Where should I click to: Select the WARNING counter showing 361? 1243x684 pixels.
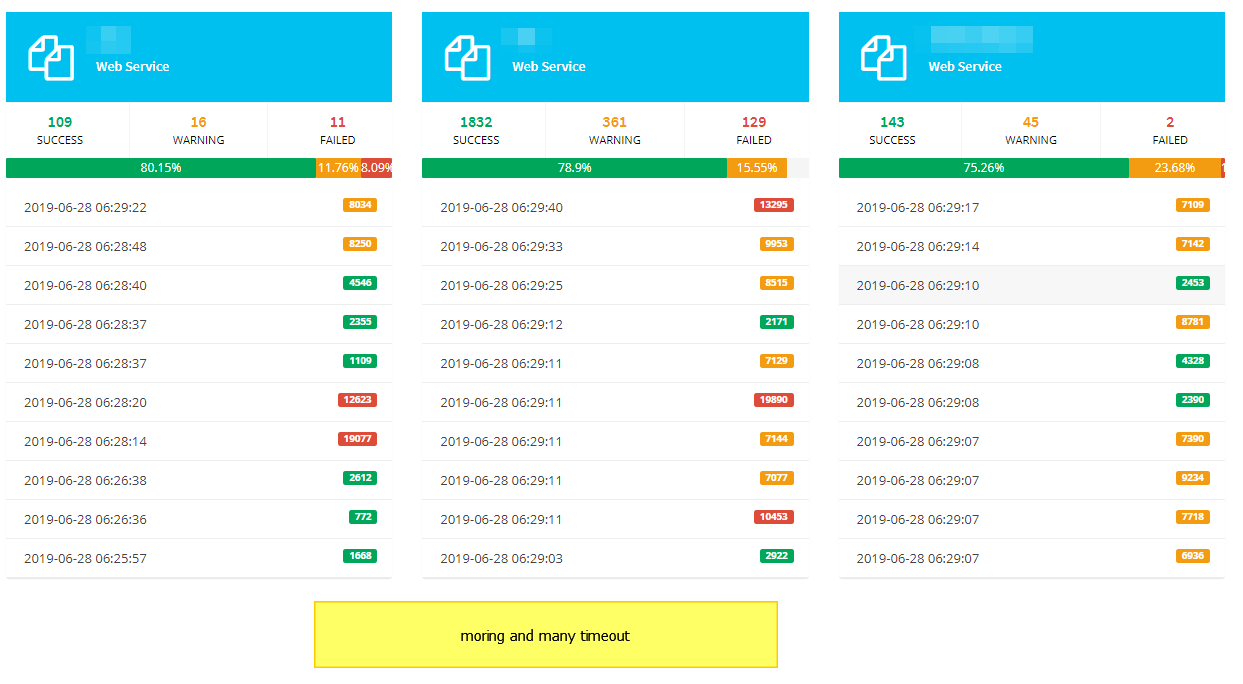(x=613, y=128)
